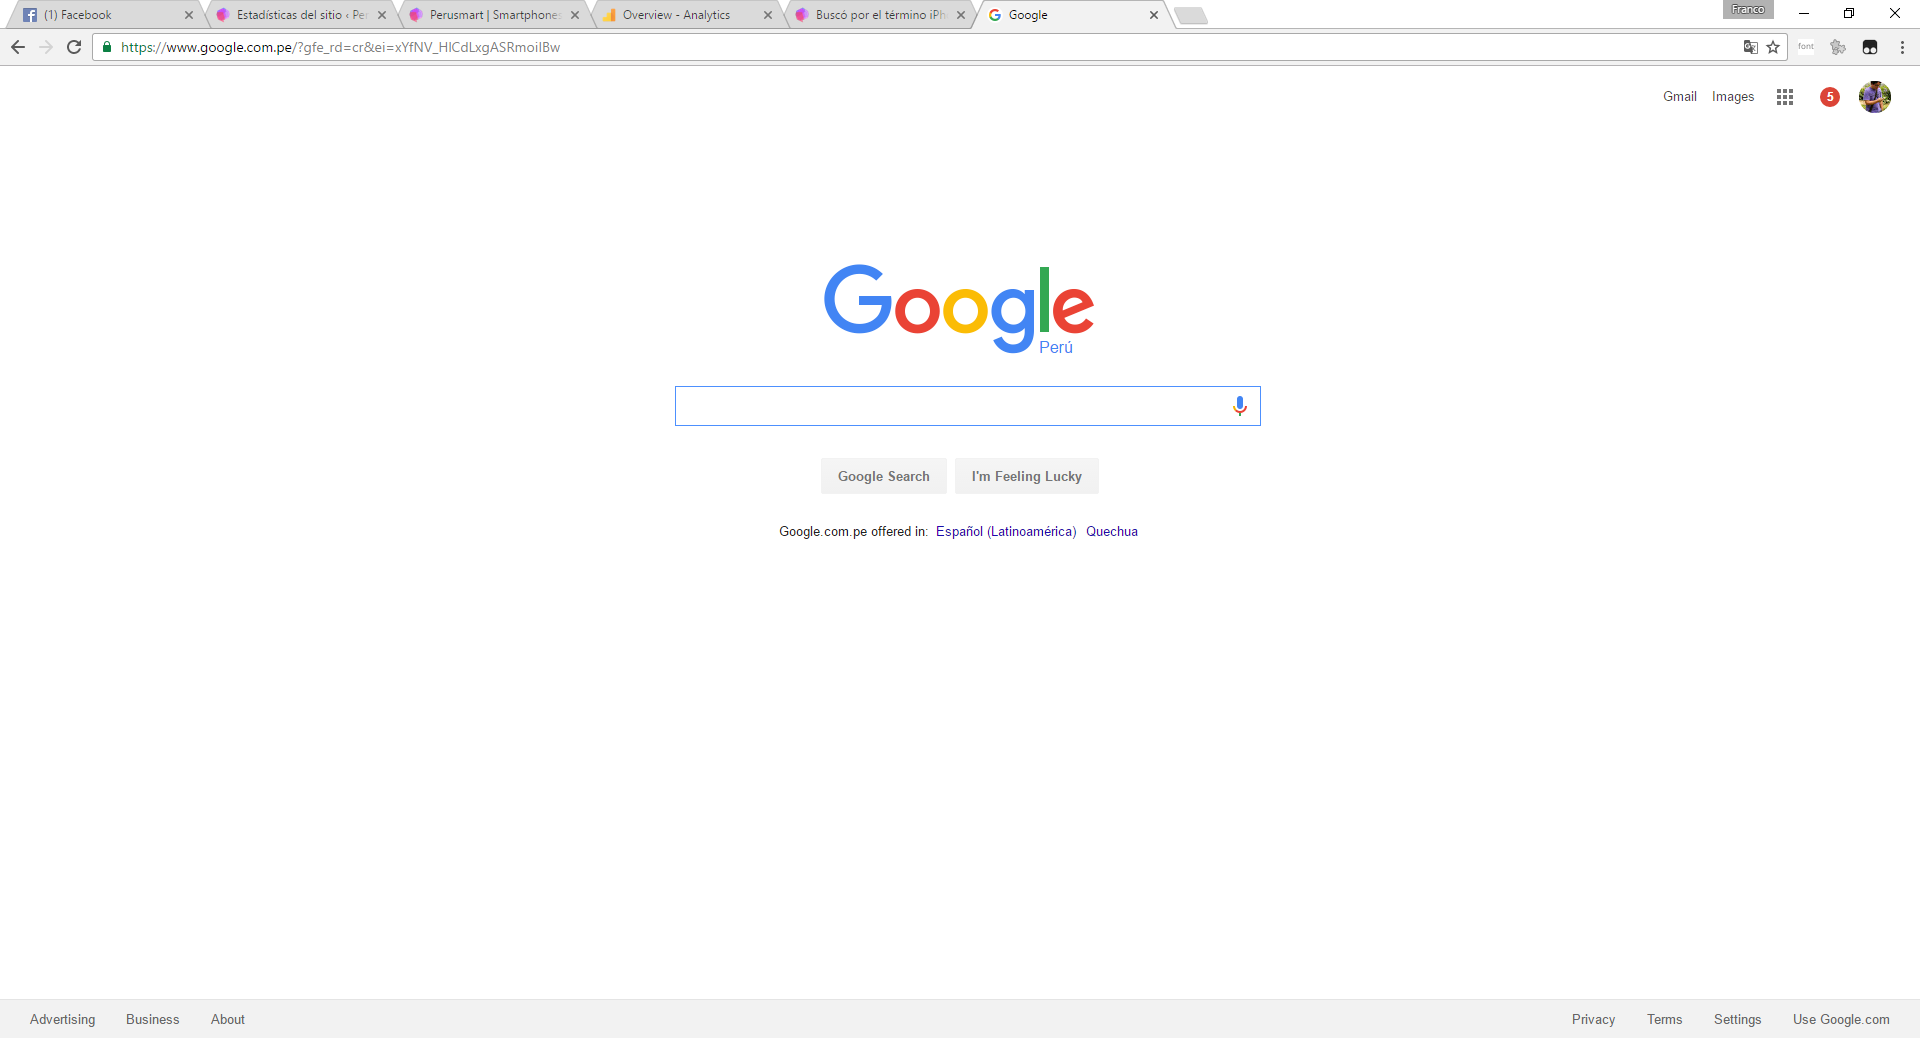Image resolution: width=1920 pixels, height=1038 pixels.
Task: Switch language to Español (Latinoamérica)
Action: coord(1006,532)
